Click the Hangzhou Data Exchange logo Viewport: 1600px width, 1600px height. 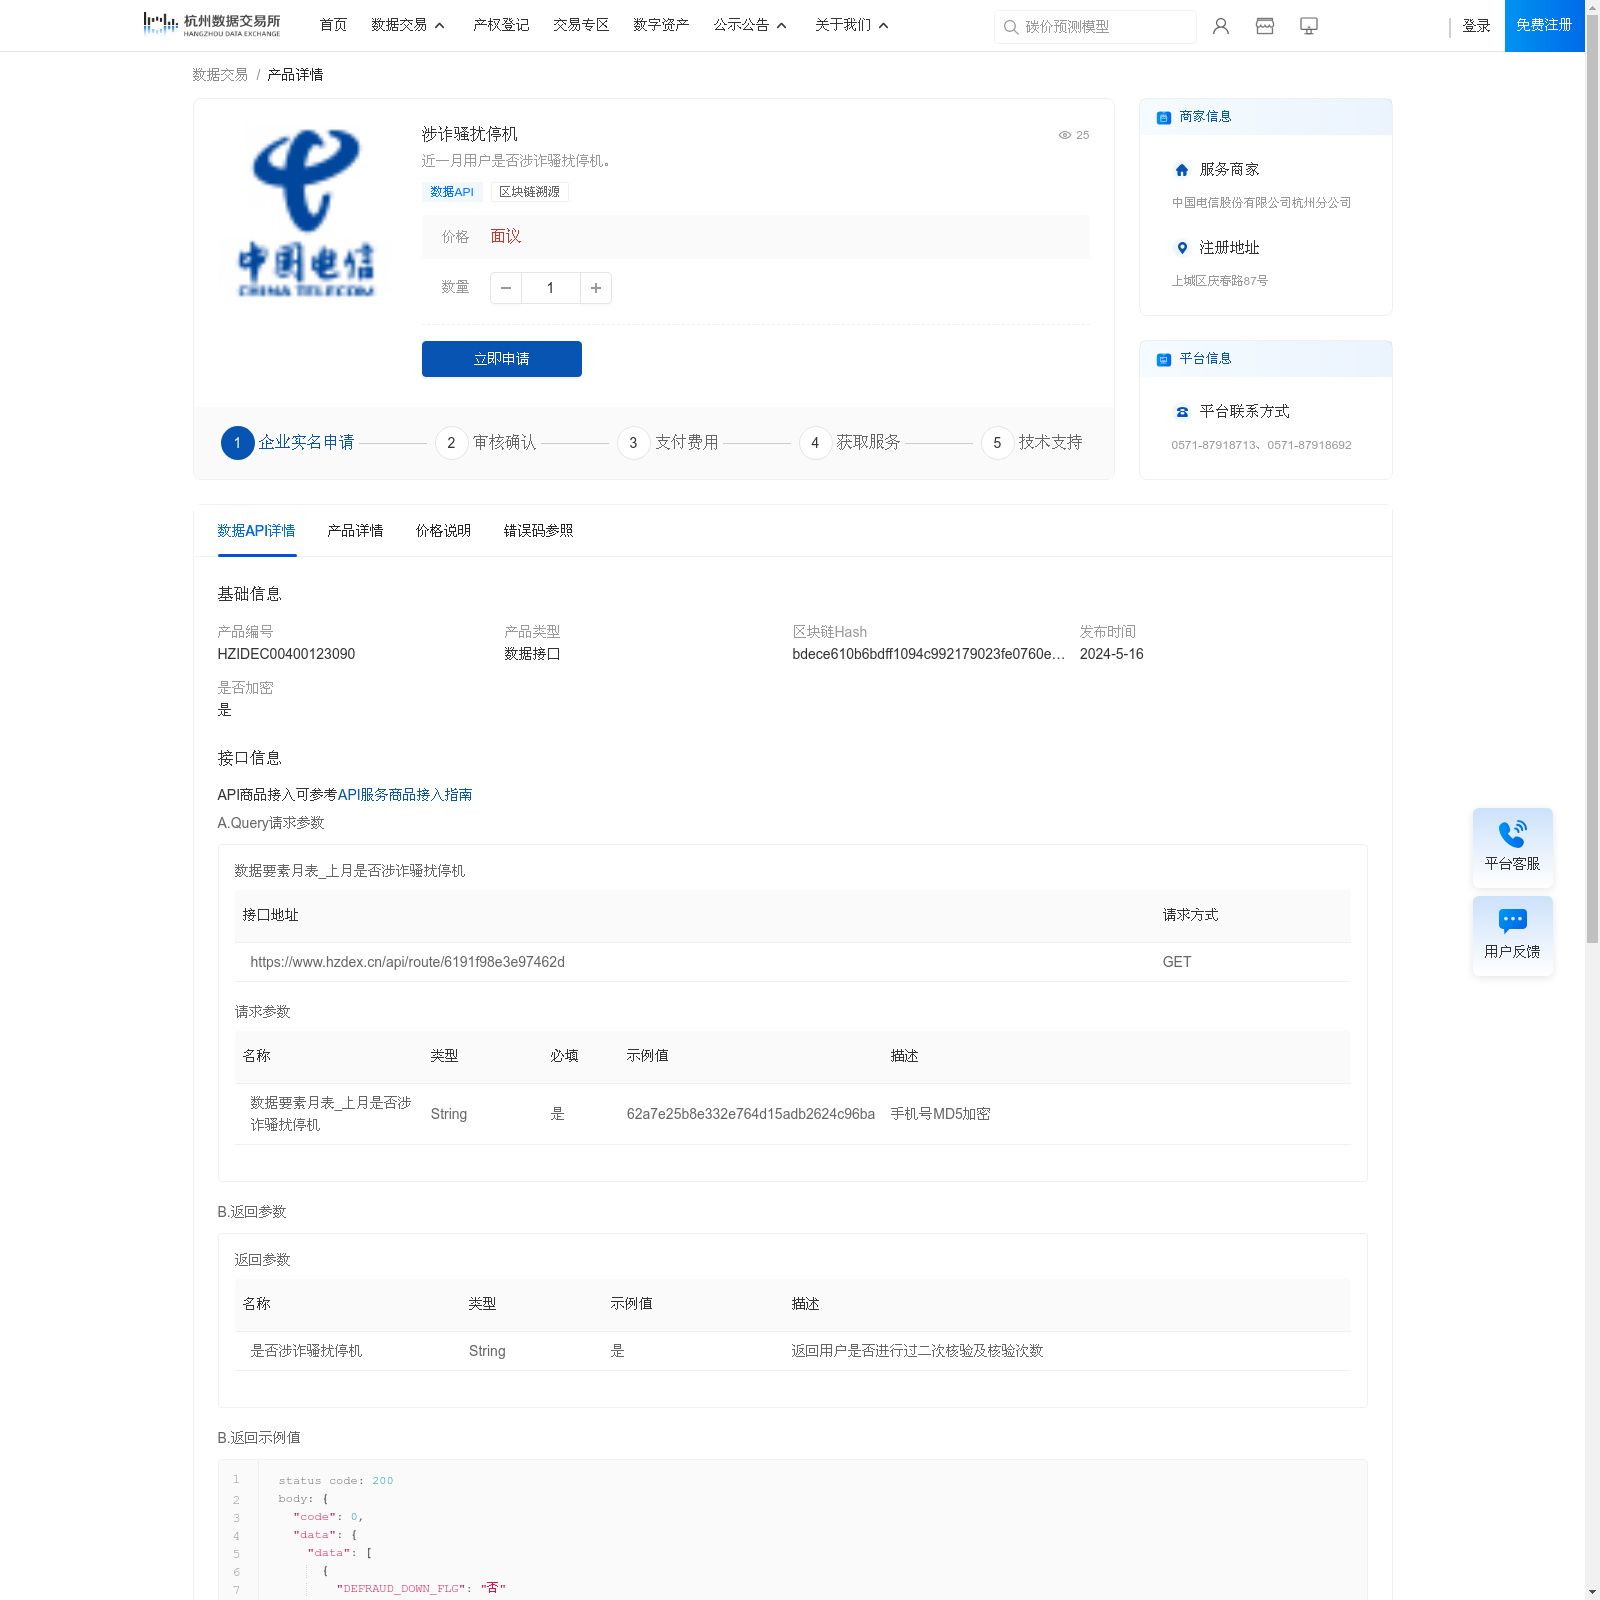(212, 24)
